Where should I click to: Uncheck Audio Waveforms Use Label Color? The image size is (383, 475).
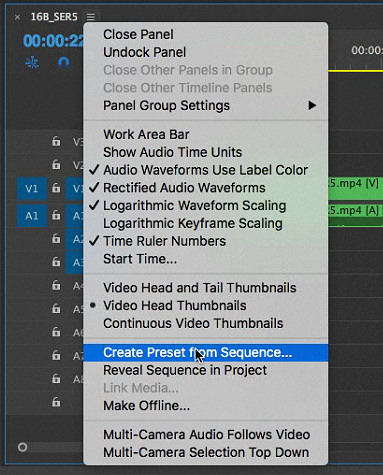[x=205, y=170]
